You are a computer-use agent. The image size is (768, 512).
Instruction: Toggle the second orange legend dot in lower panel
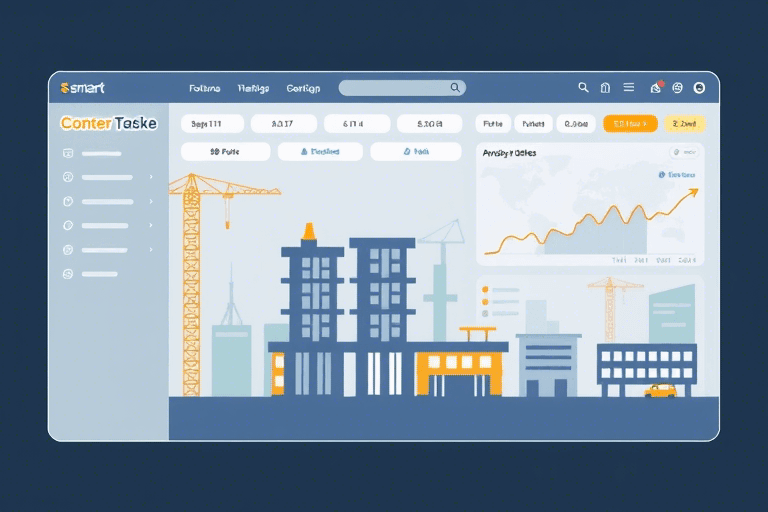pos(485,300)
